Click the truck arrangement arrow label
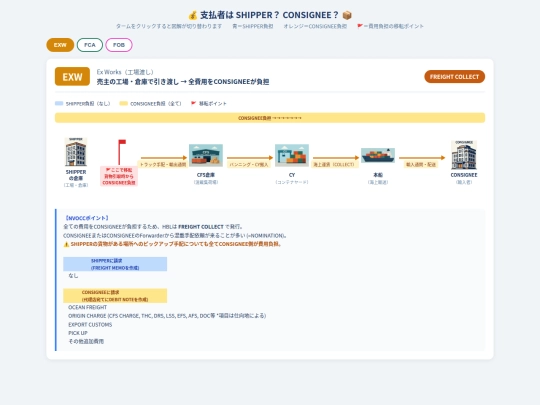The image size is (540, 405). point(163,165)
